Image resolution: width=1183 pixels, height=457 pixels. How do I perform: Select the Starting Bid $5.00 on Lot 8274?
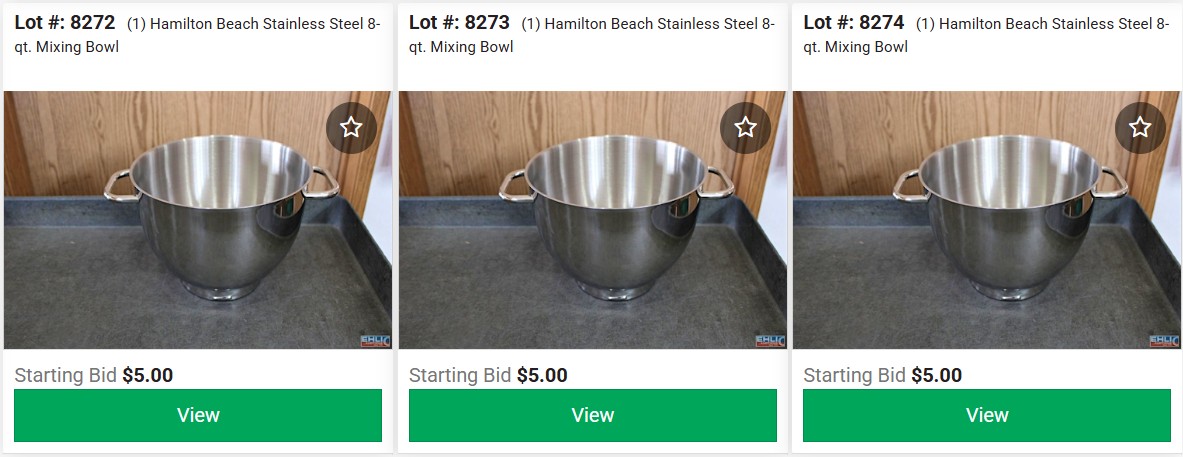click(937, 376)
